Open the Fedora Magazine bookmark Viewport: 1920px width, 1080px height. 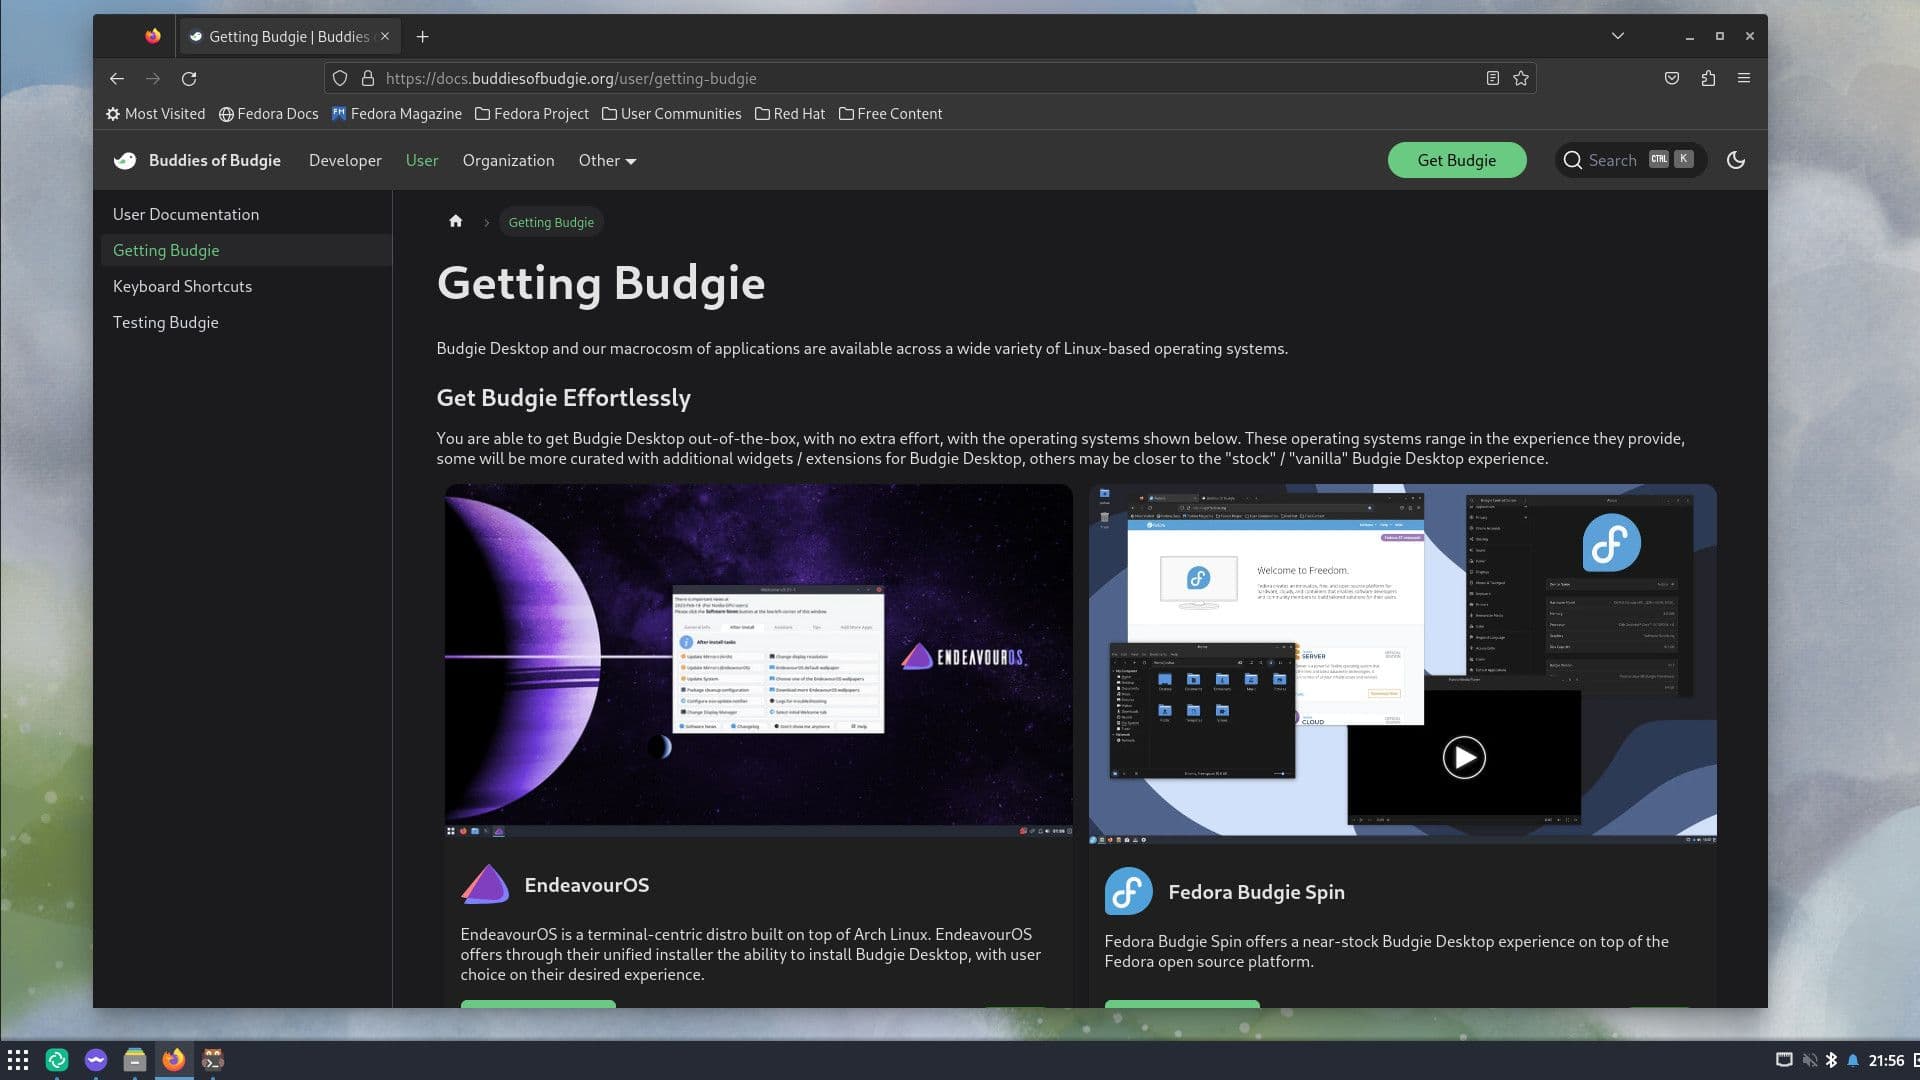[x=396, y=114]
